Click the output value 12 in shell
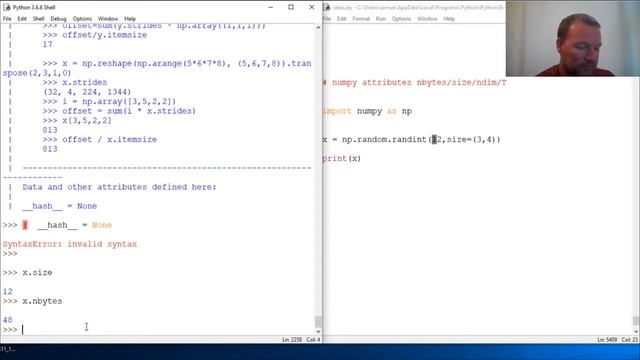640x360 pixels. click(x=7, y=291)
